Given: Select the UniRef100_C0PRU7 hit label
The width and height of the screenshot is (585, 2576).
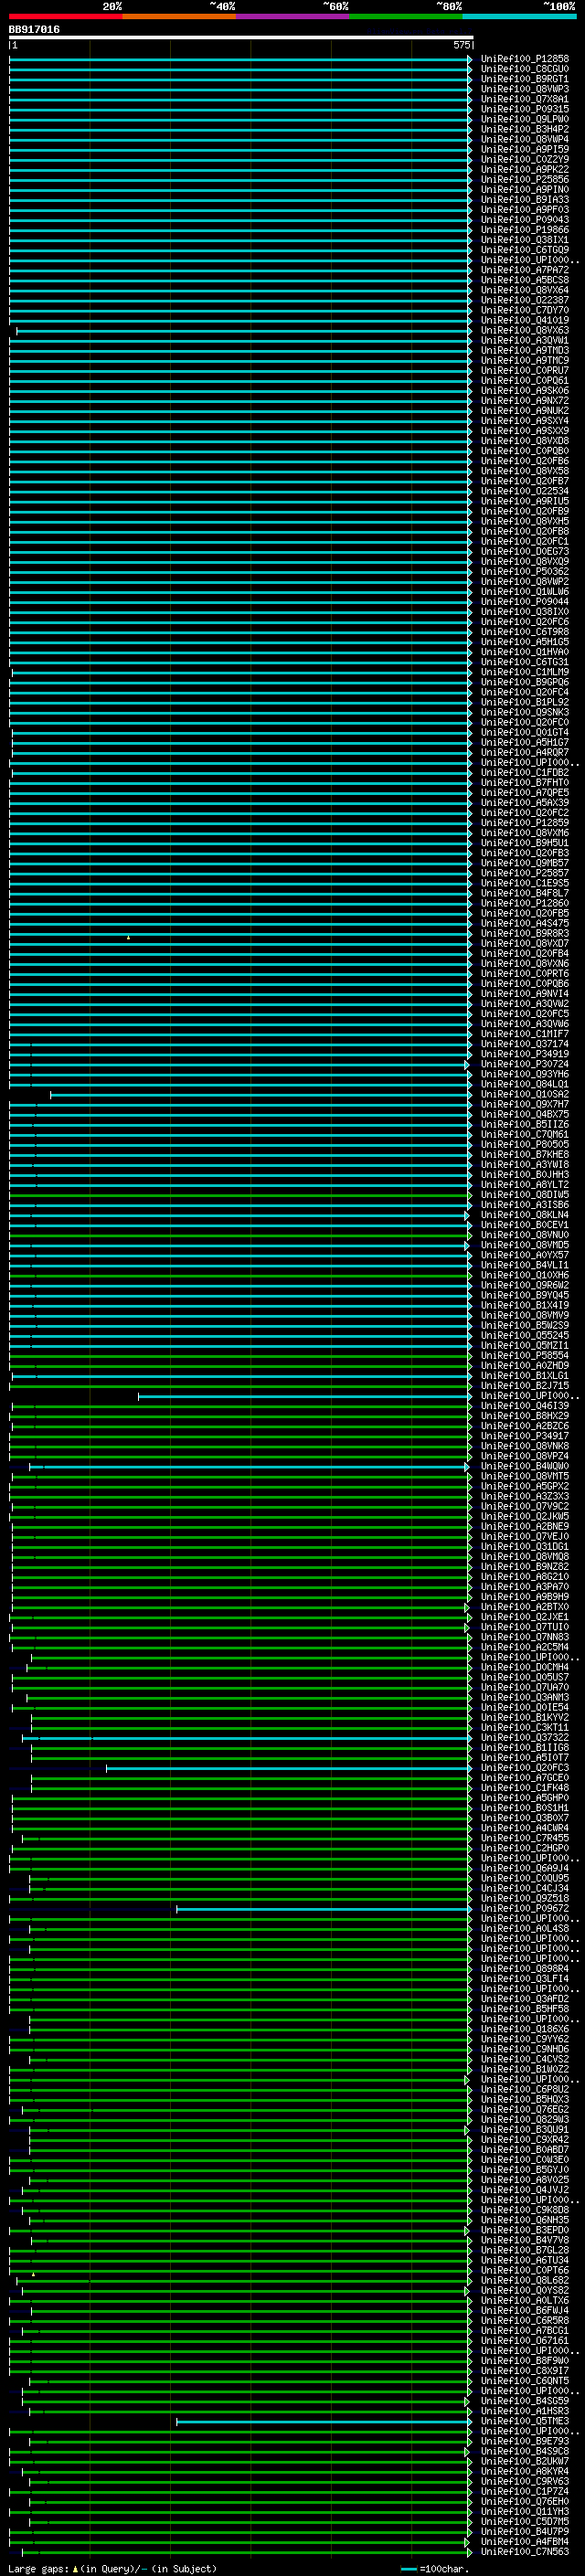Looking at the screenshot, I should pos(525,370).
